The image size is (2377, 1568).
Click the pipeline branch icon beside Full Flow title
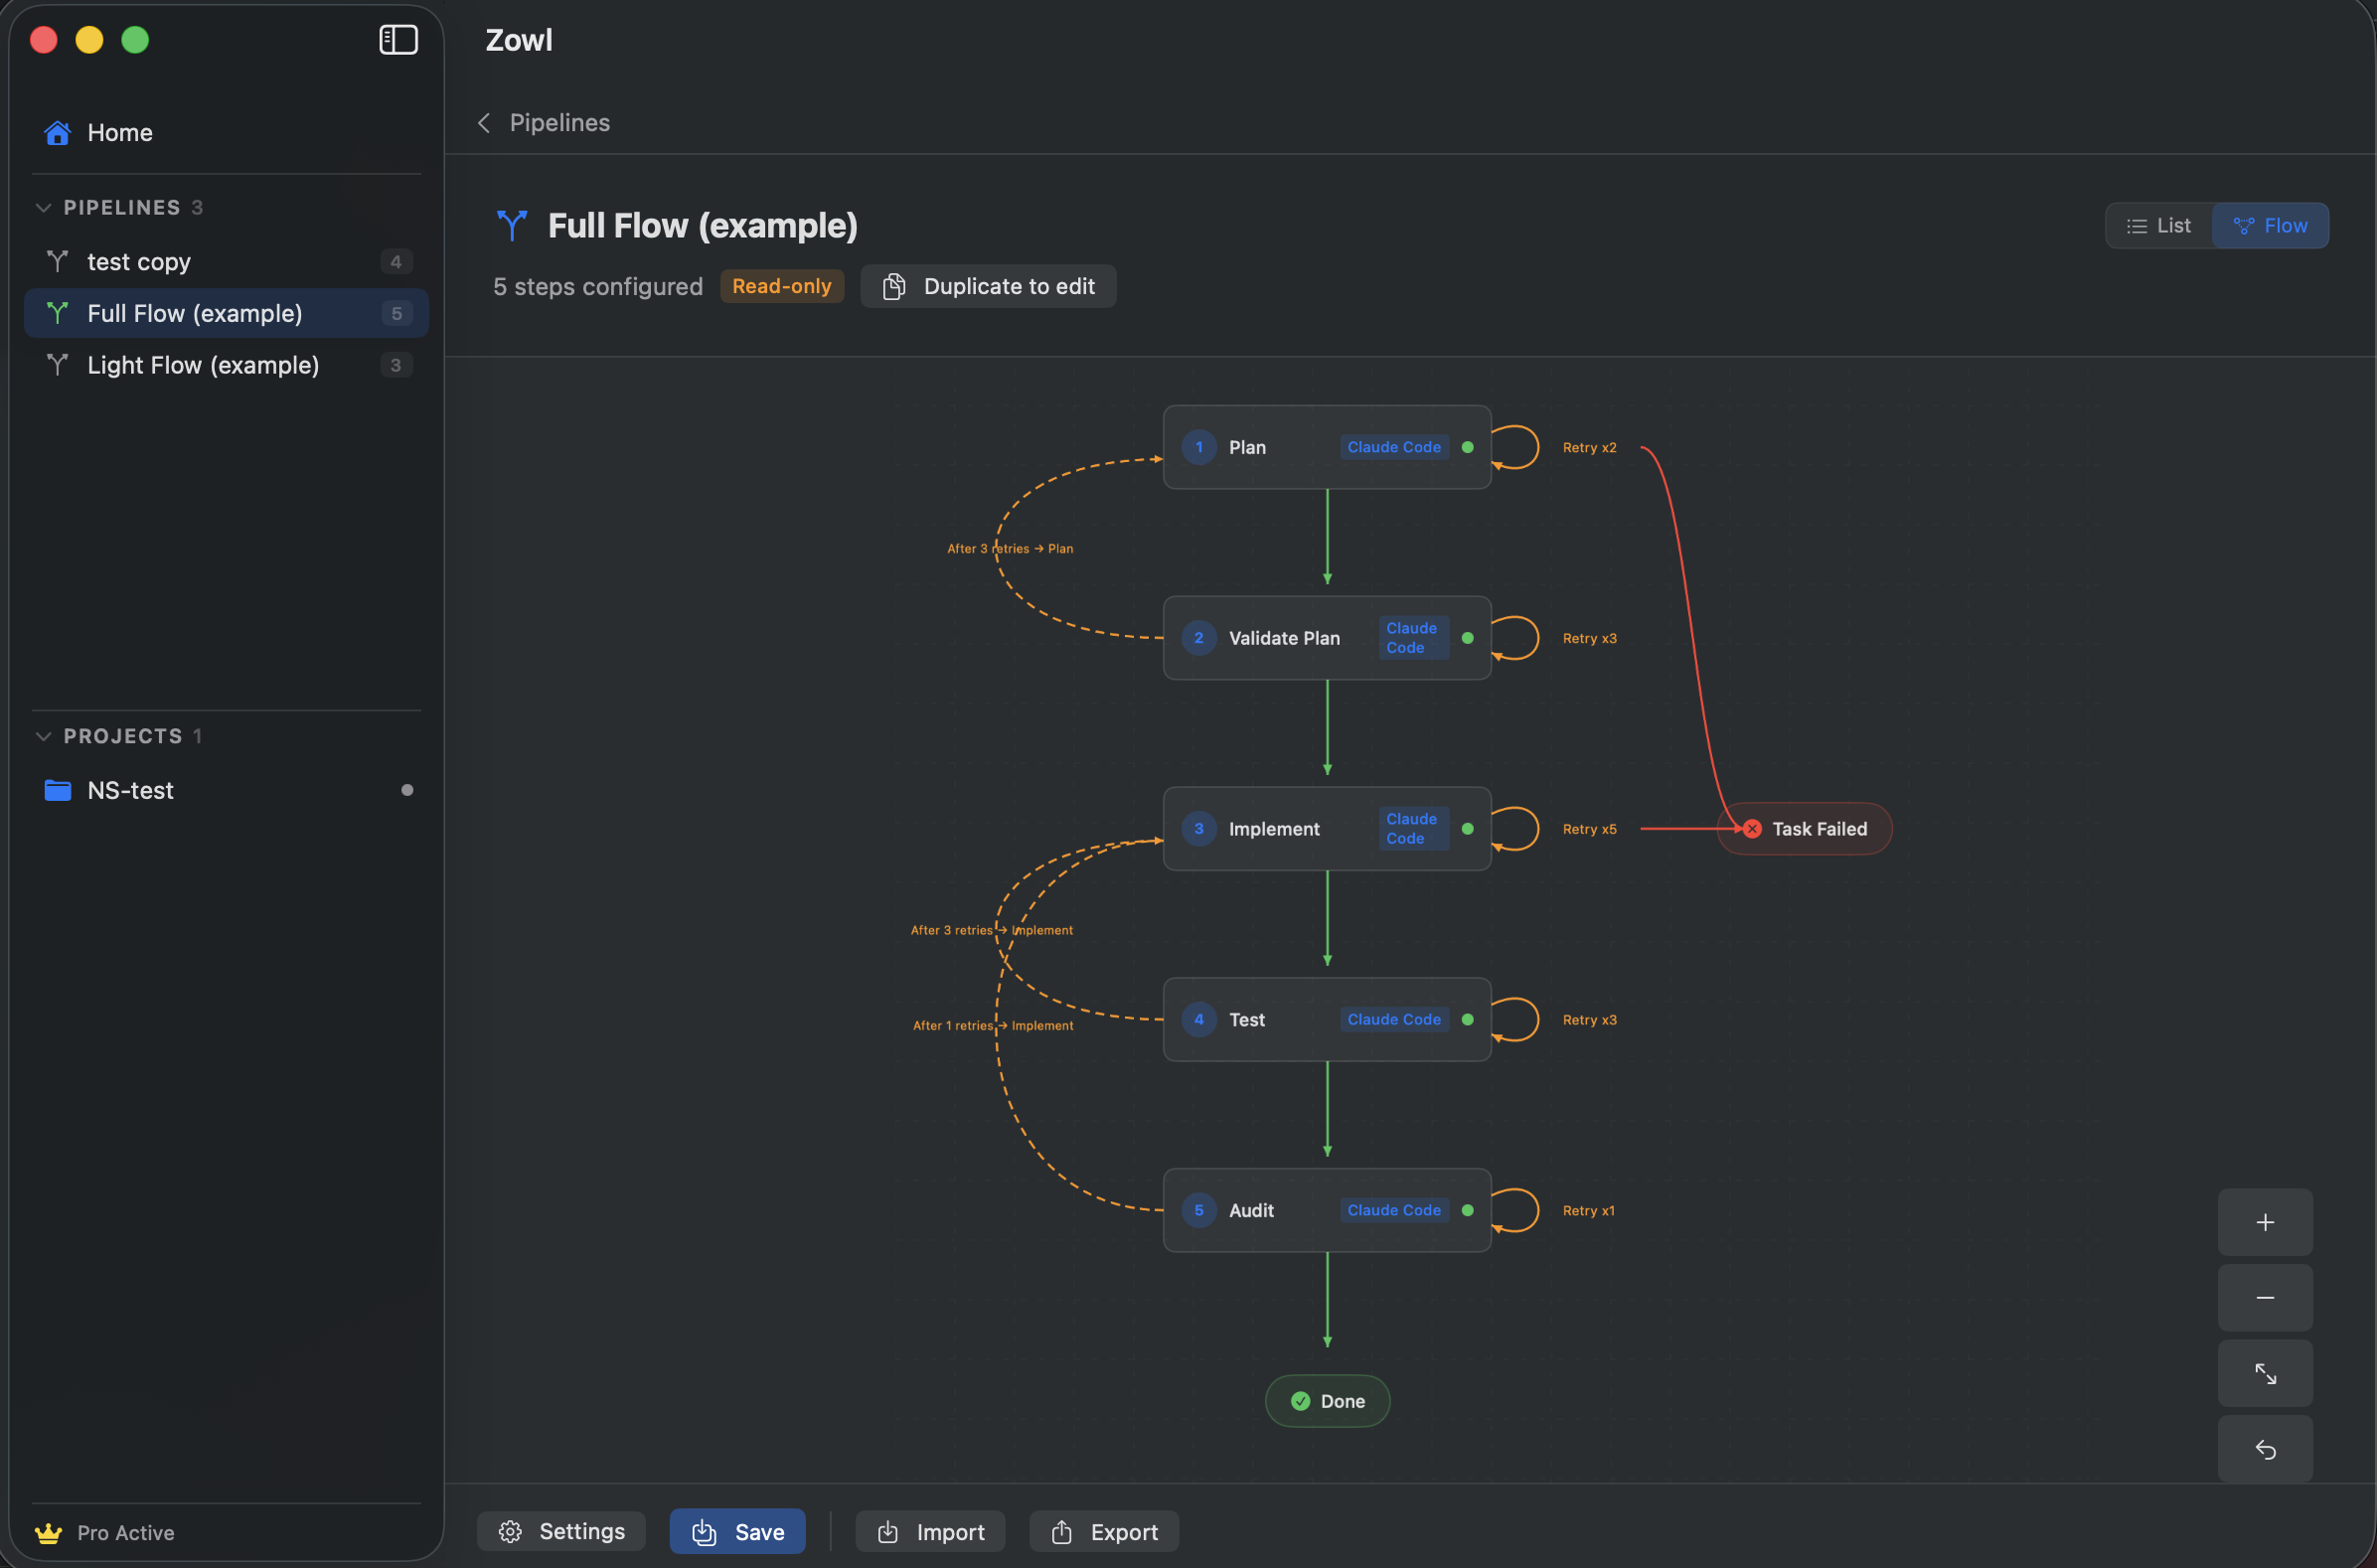(513, 225)
